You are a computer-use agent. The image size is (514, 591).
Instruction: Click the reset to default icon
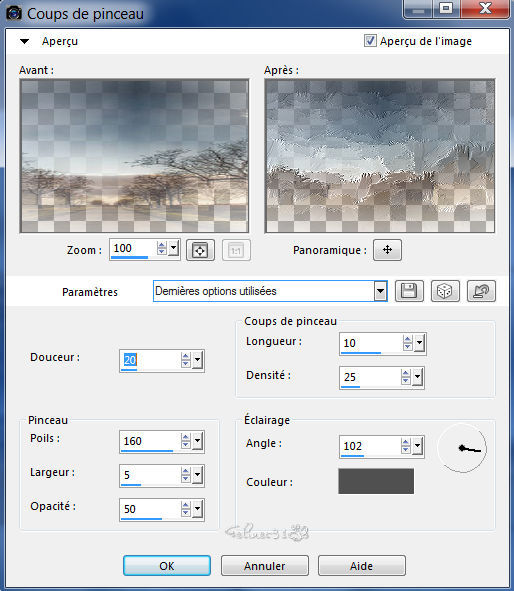(481, 291)
